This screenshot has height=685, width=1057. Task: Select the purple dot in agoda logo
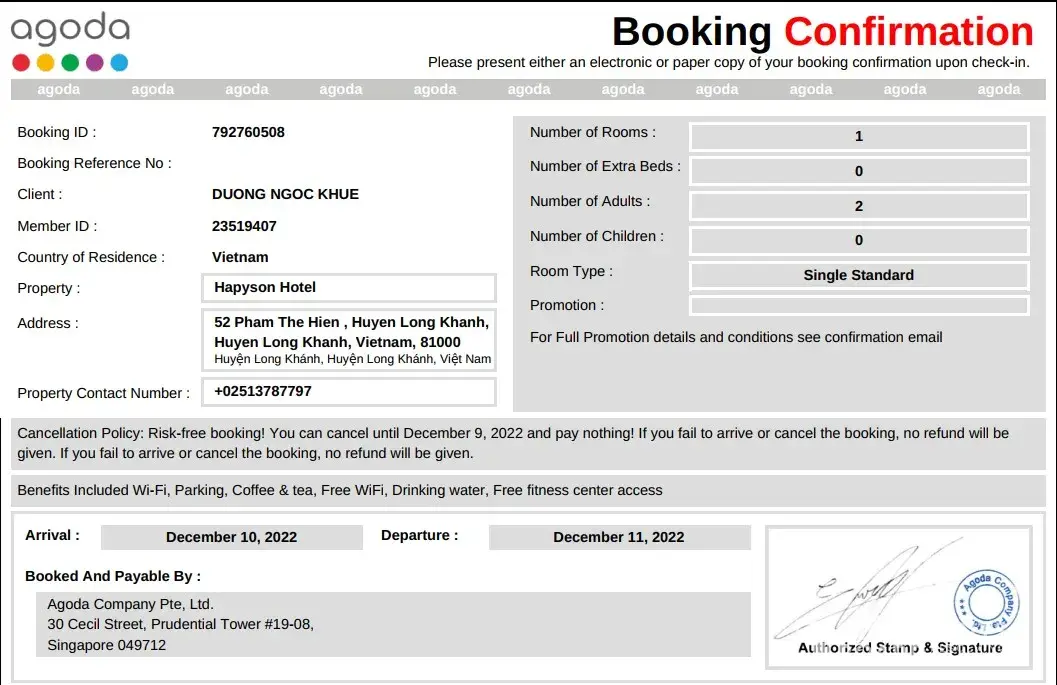(95, 63)
